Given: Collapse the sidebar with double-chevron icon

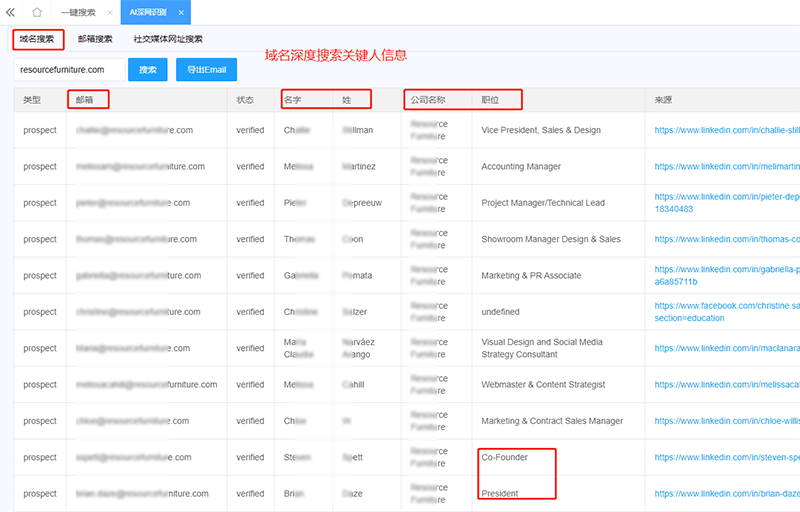Looking at the screenshot, I should point(11,12).
